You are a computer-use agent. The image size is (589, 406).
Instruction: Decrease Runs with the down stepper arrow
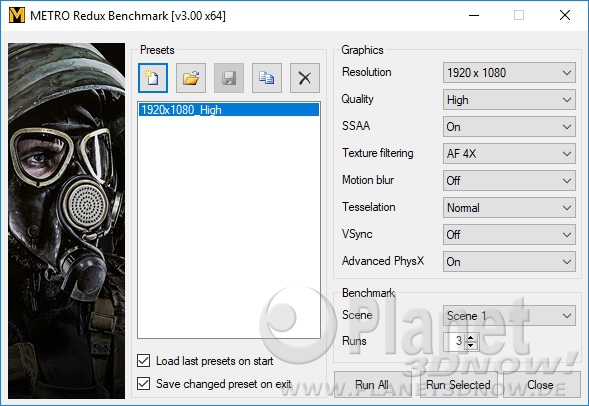tap(471, 345)
